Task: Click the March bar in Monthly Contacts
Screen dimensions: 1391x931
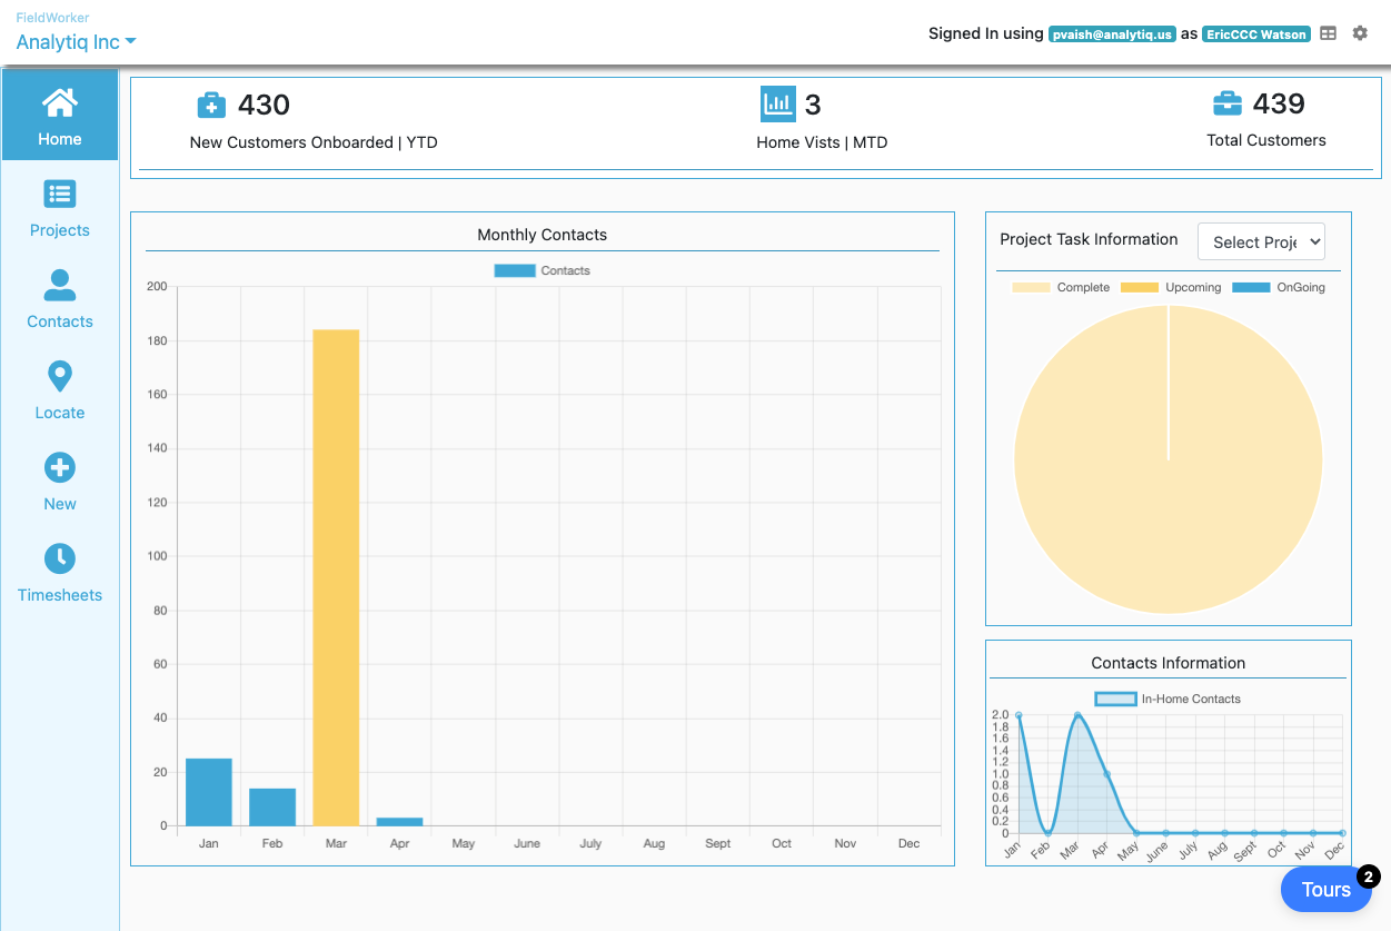Action: (336, 577)
